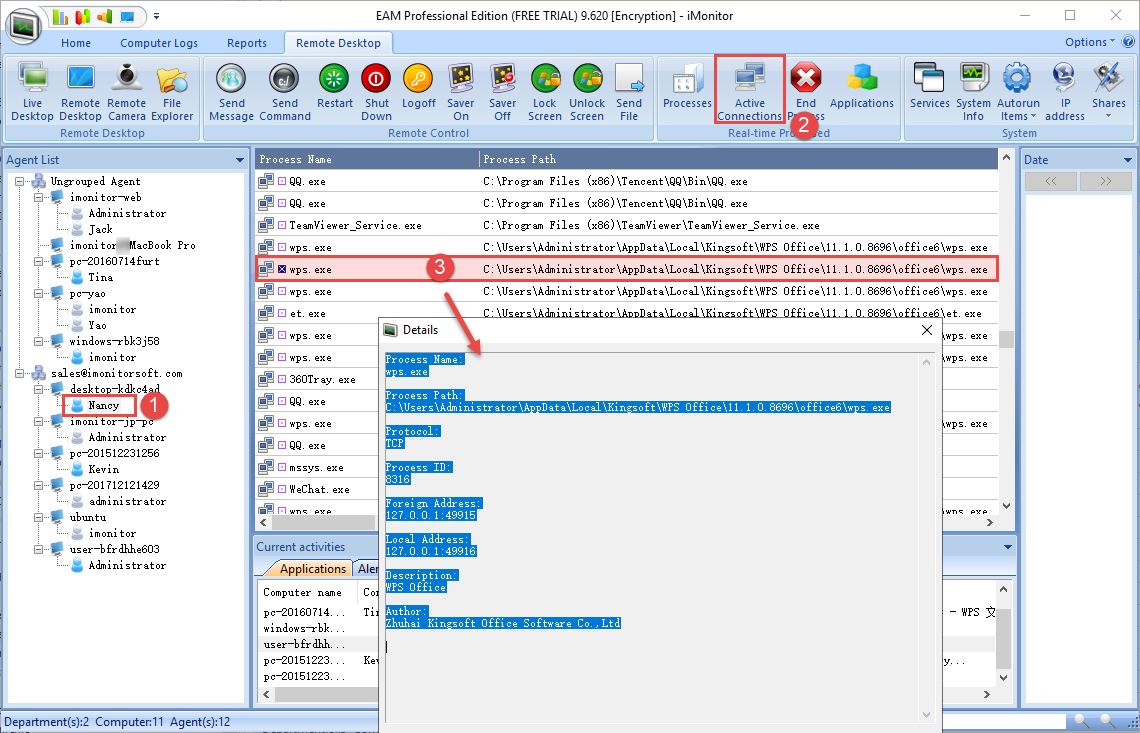Lock Screen of remote computer

pos(545,92)
